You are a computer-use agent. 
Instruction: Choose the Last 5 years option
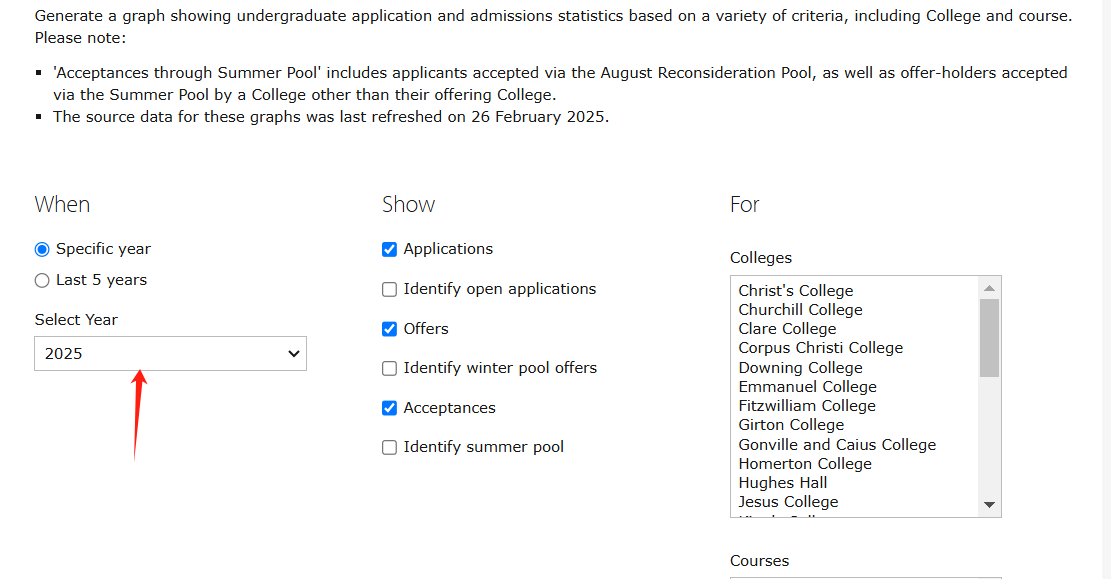(x=42, y=281)
